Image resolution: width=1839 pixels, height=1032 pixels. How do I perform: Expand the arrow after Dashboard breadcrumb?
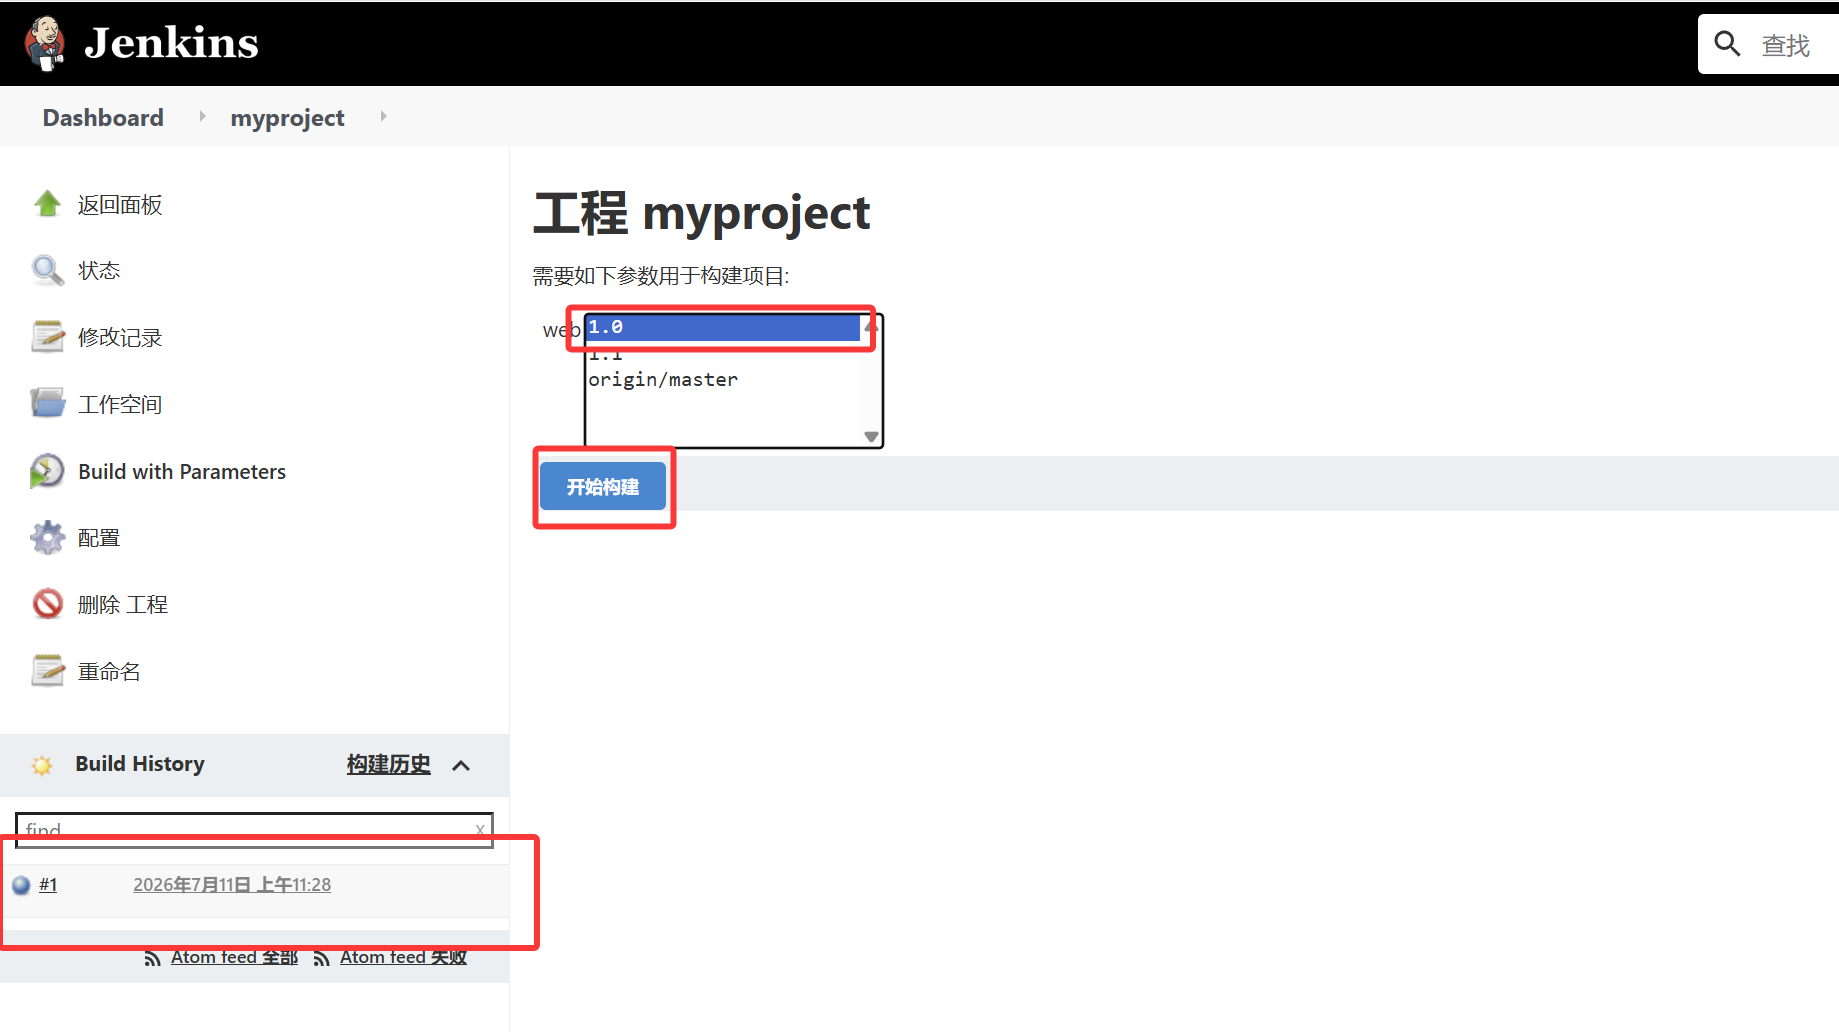(202, 117)
